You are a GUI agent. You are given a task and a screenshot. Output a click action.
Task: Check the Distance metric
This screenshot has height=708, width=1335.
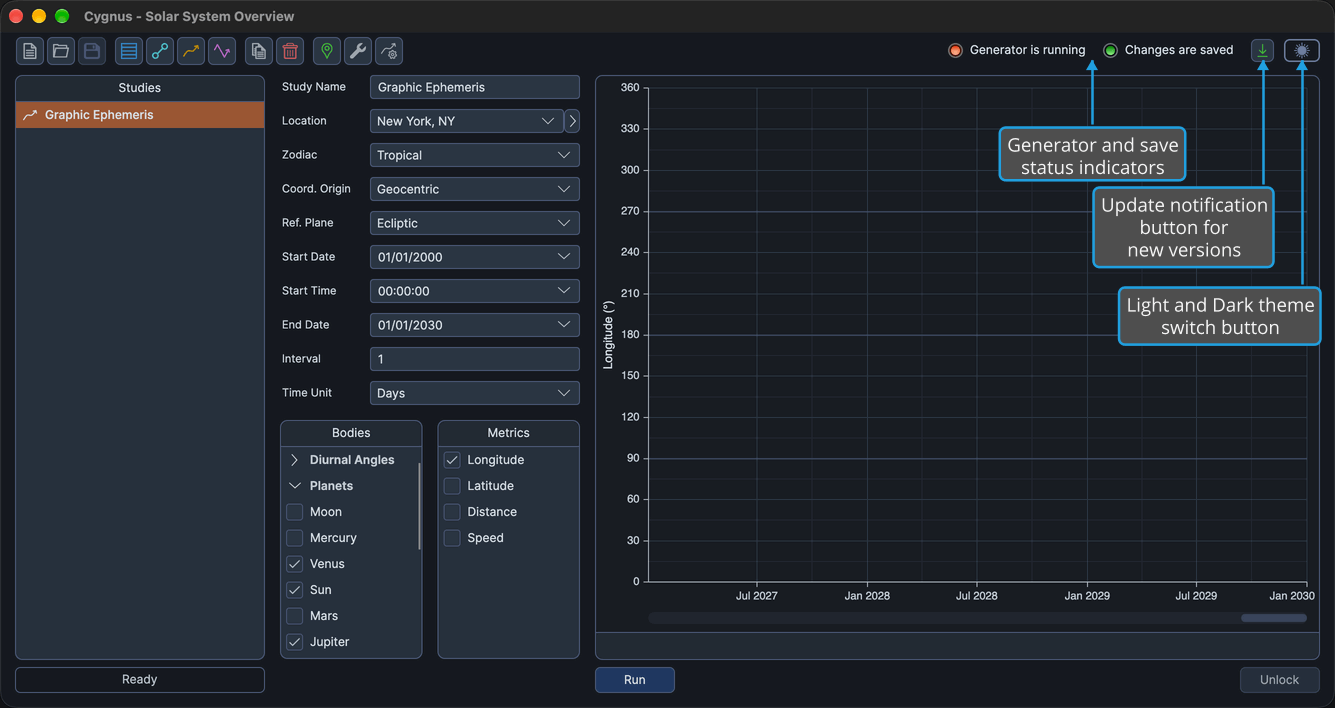point(452,512)
